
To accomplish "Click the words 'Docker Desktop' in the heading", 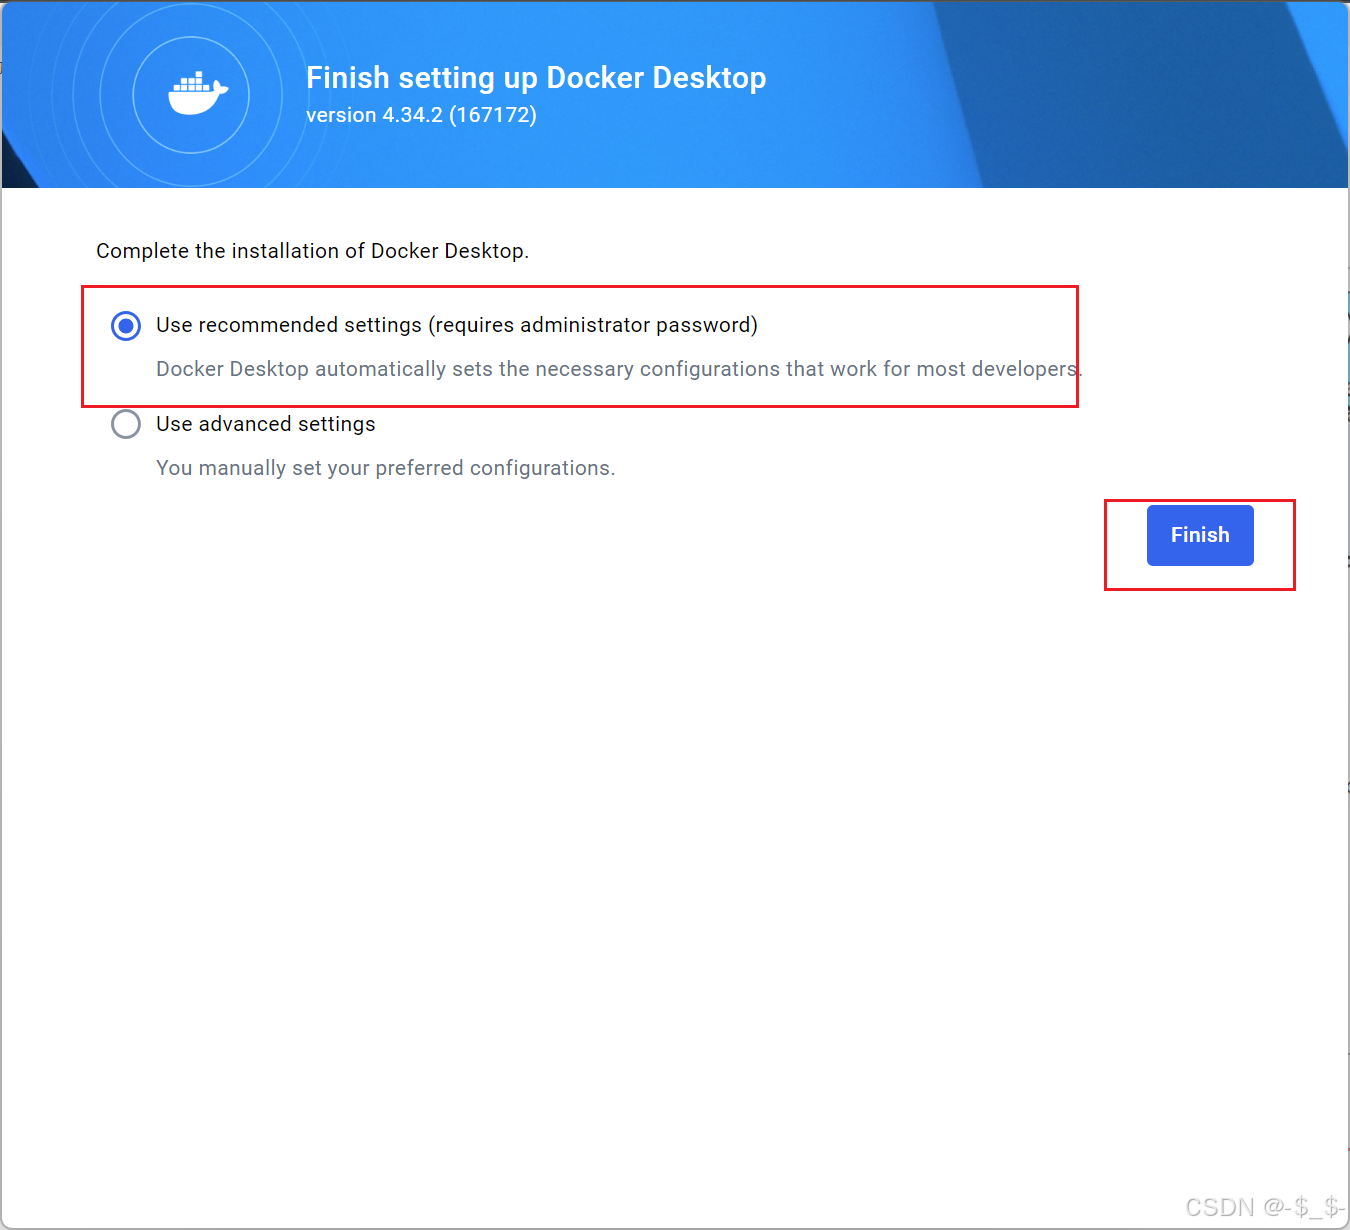I will (x=656, y=78).
